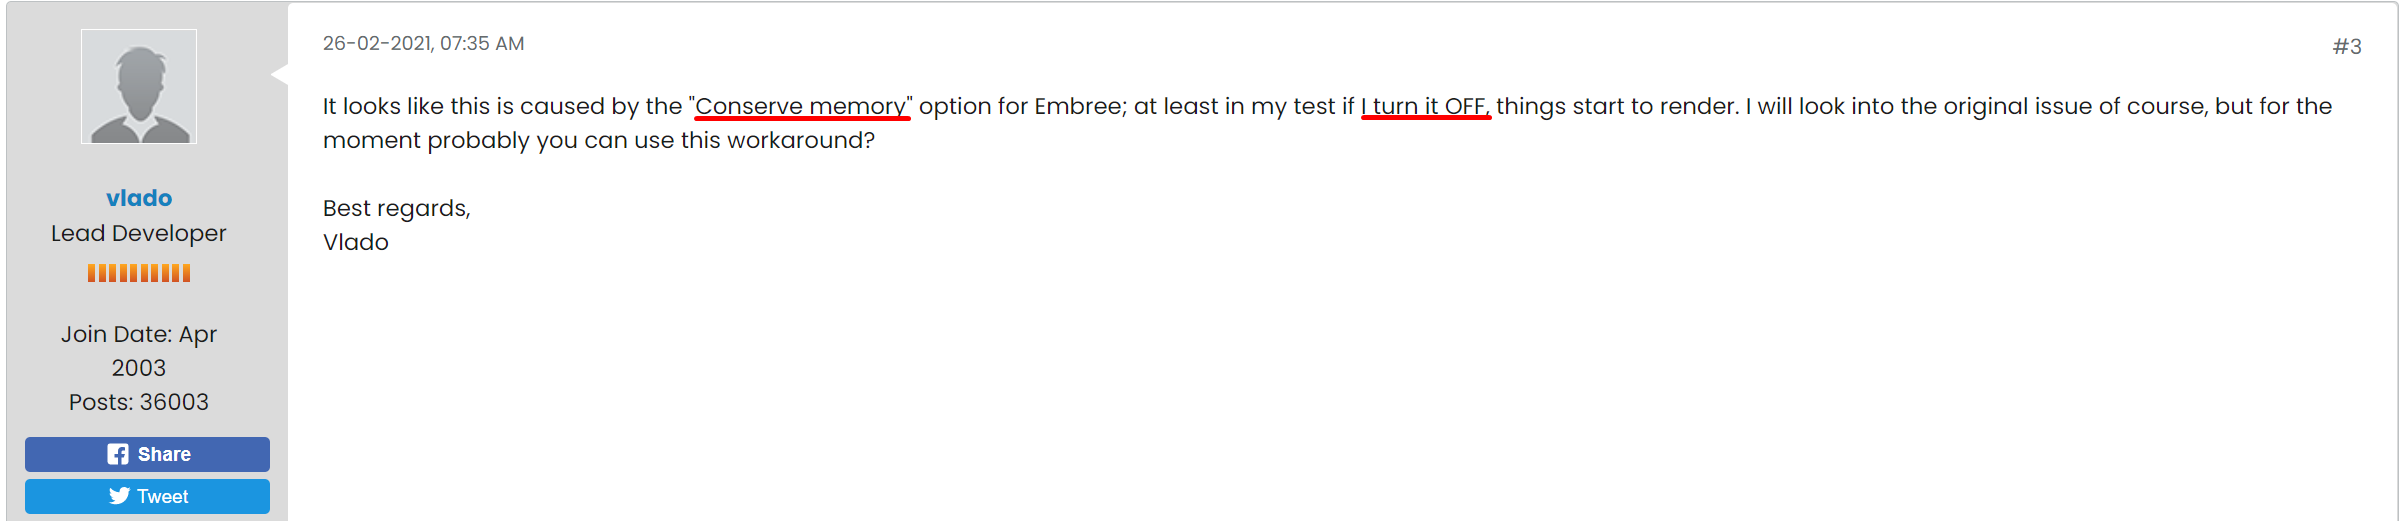Click the Facebook logo on Share button
This screenshot has width=2404, height=521.
click(x=118, y=454)
